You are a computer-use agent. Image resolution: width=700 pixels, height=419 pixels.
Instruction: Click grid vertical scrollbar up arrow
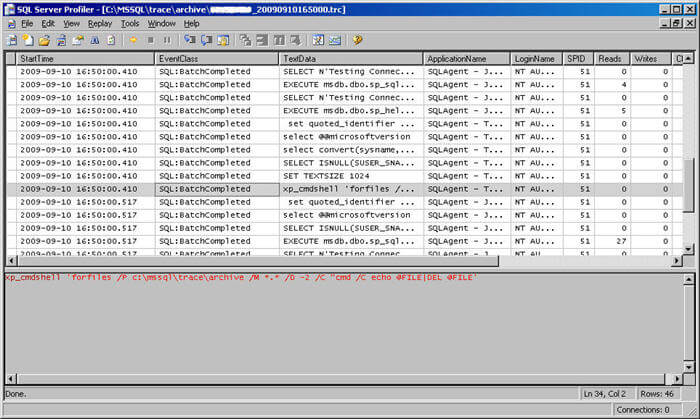coord(688,58)
